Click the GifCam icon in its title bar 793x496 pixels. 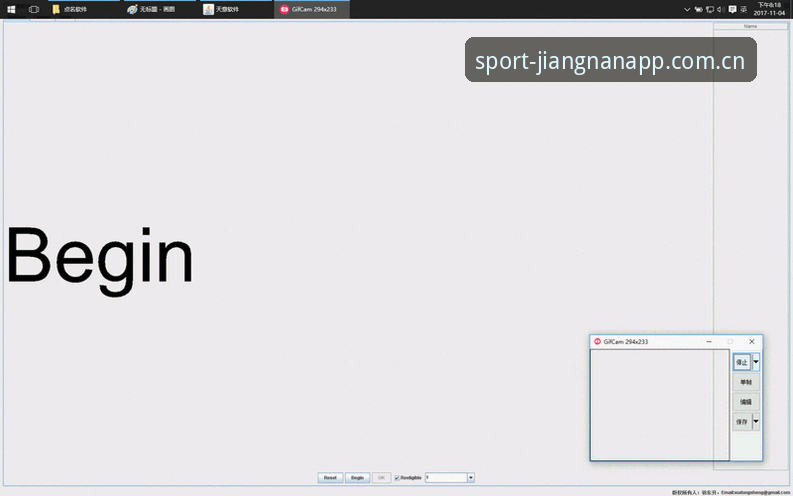(597, 341)
